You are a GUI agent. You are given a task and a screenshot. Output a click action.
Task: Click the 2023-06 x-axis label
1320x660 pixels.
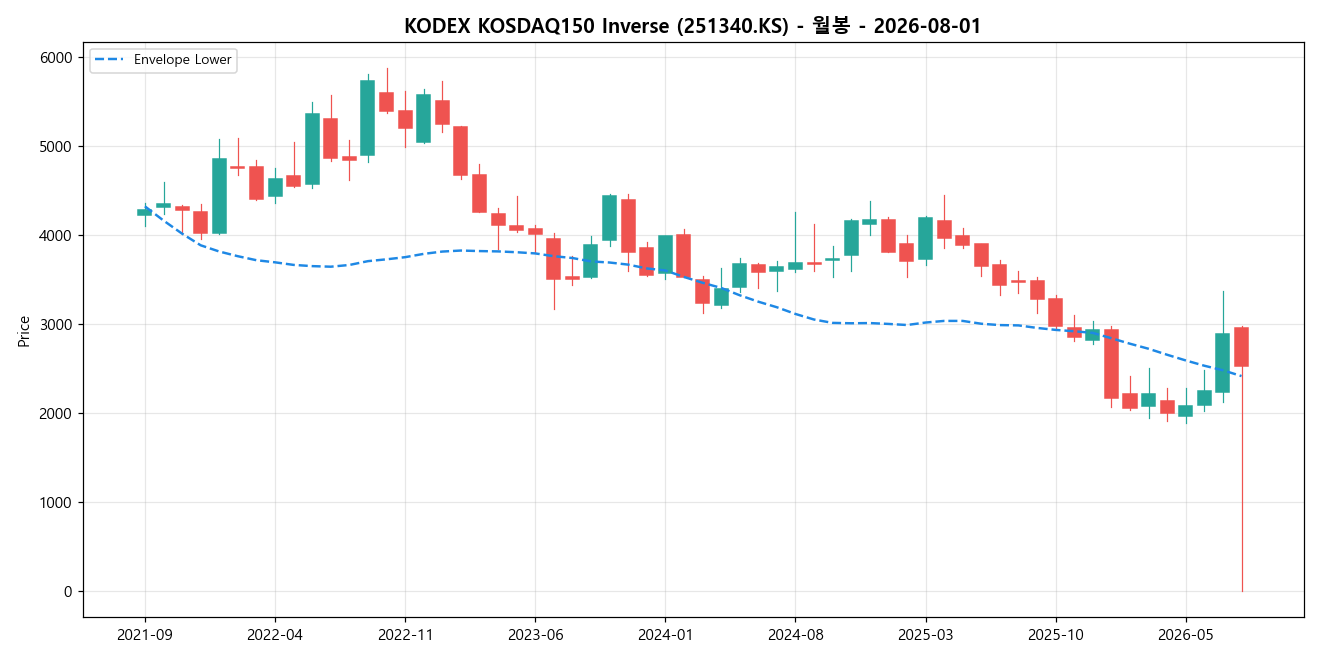click(x=535, y=634)
